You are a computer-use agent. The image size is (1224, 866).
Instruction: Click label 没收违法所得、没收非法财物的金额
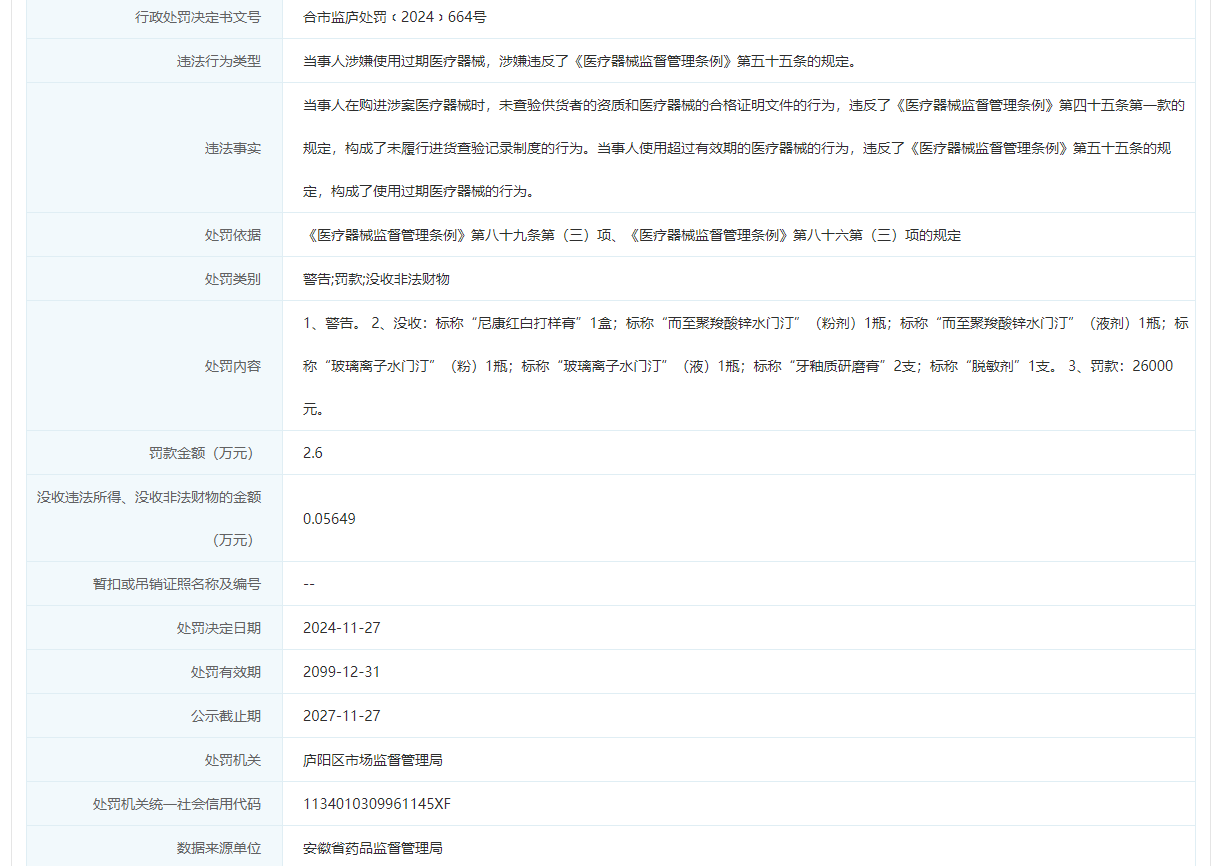pyautogui.click(x=149, y=497)
